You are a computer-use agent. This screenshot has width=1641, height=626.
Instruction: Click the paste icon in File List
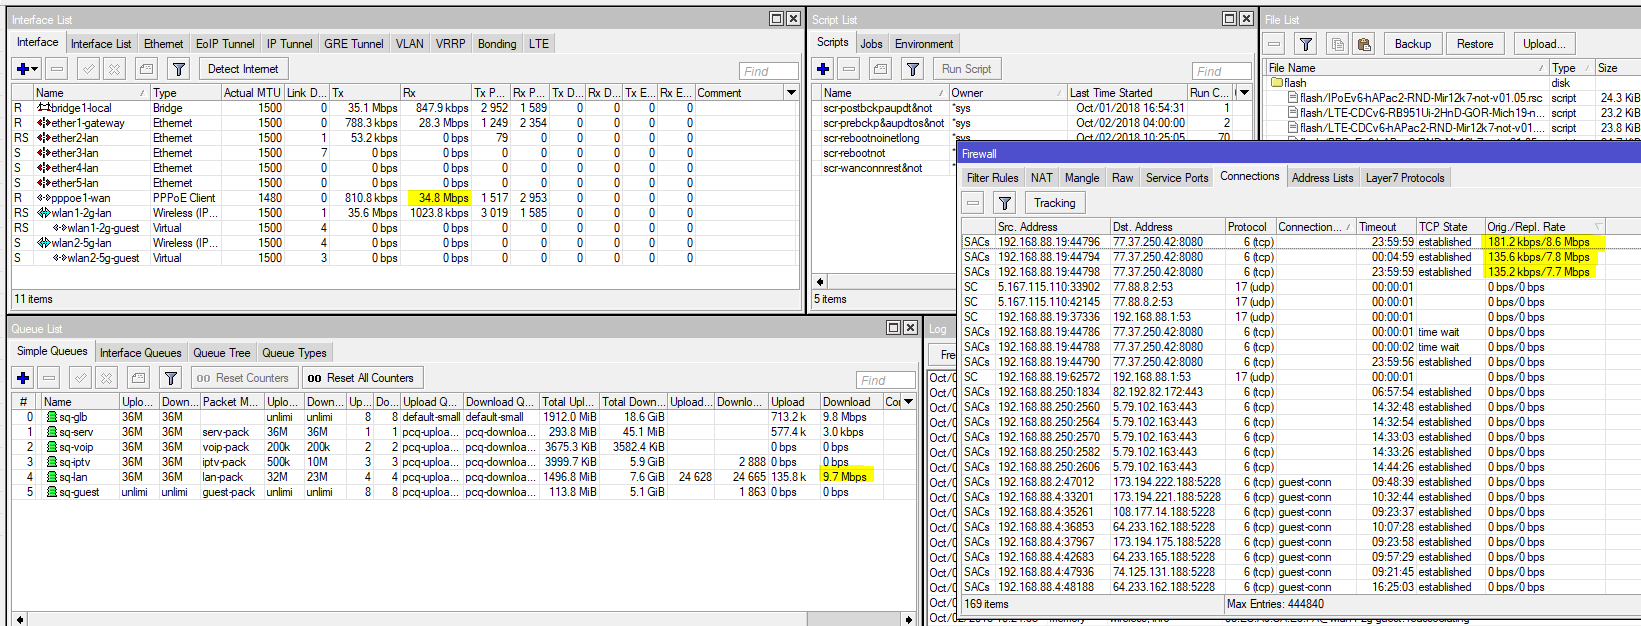click(1363, 44)
